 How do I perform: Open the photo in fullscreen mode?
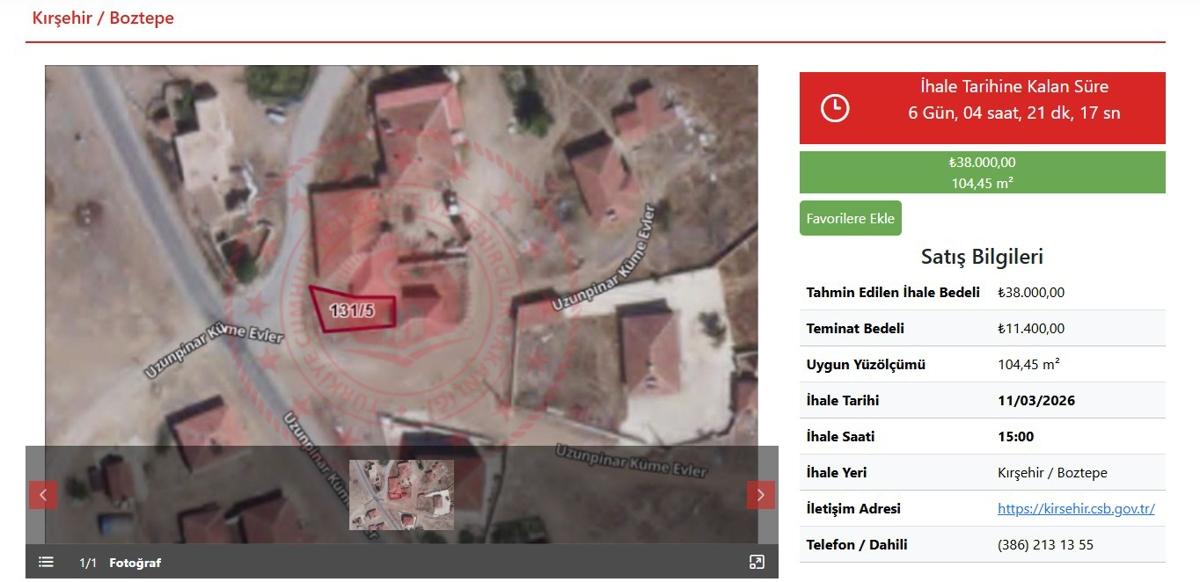tap(757, 562)
